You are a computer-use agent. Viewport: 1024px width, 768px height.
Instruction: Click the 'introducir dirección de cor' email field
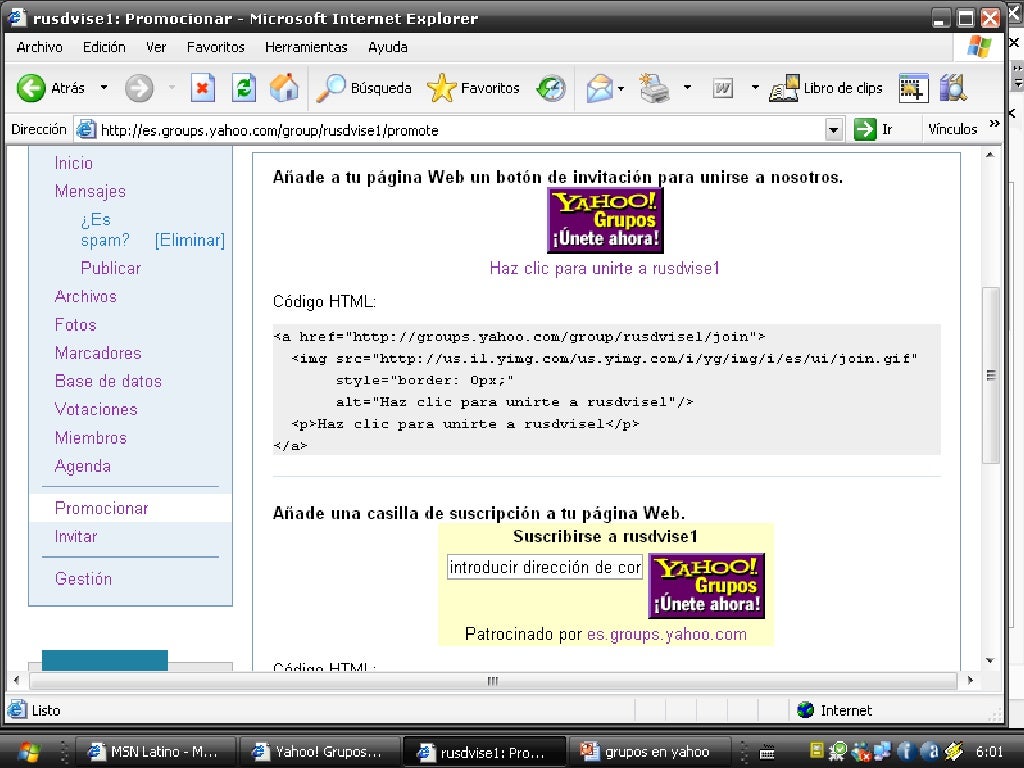coord(545,567)
